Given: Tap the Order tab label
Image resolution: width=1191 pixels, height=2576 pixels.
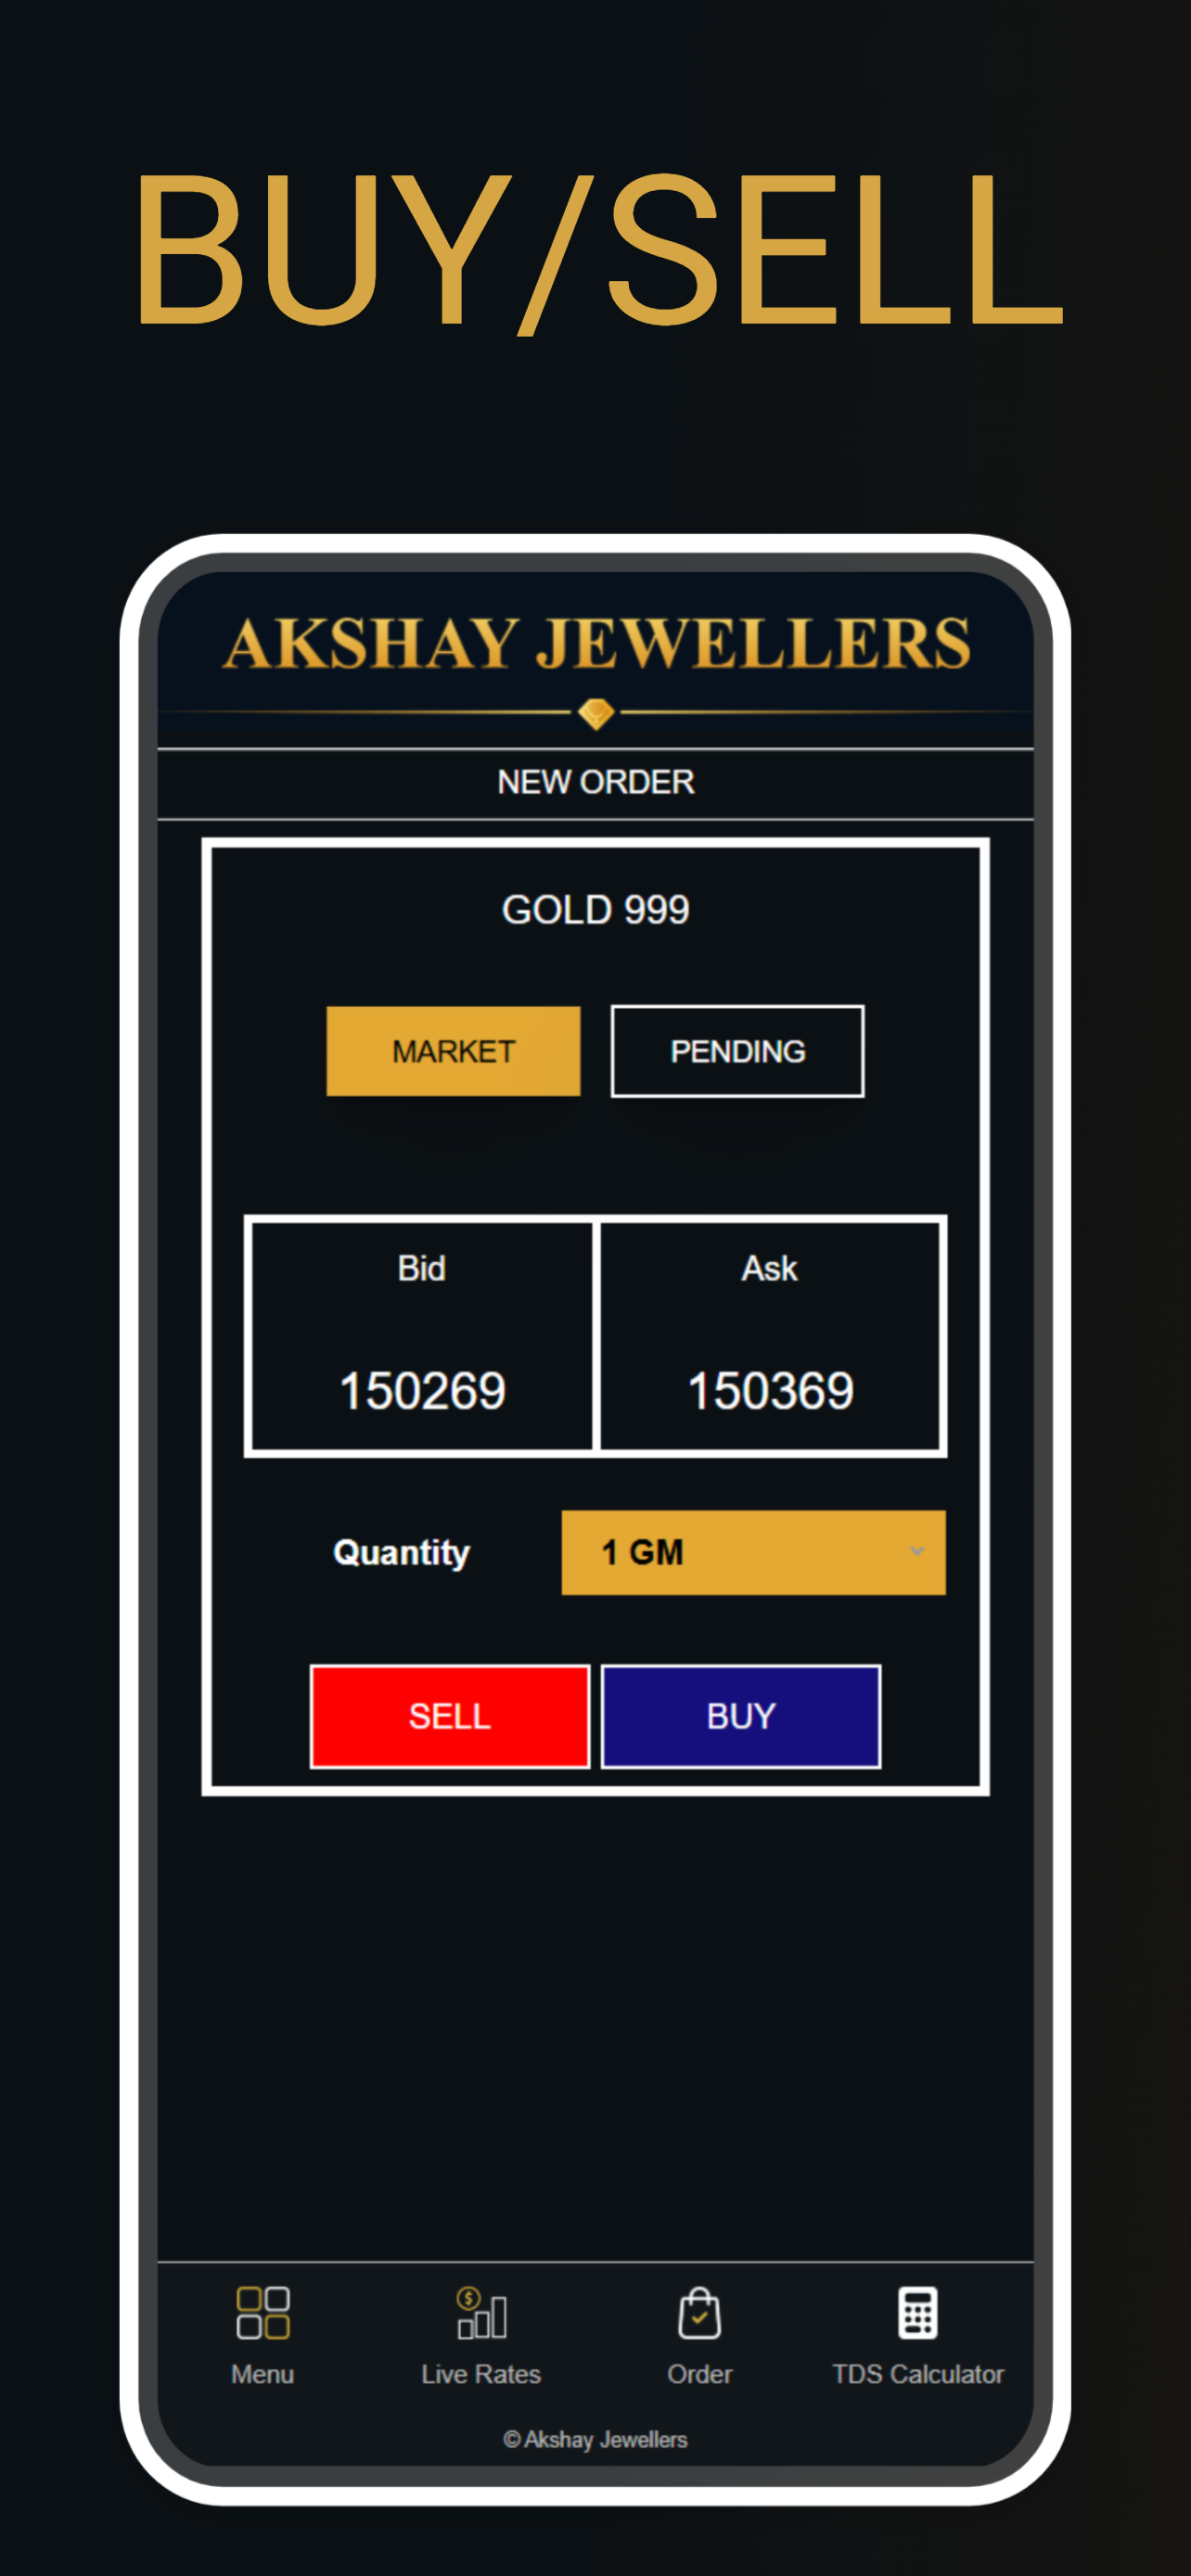Looking at the screenshot, I should [x=700, y=2374].
